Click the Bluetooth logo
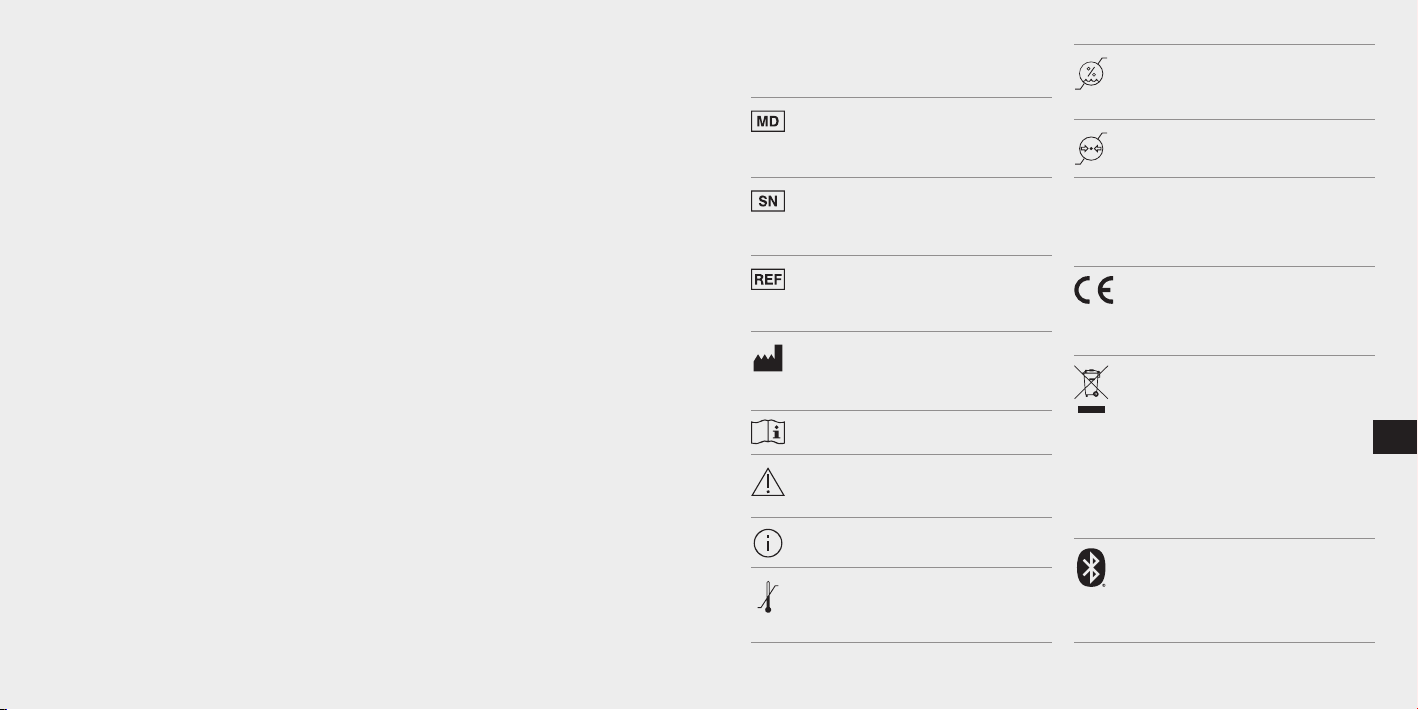The image size is (1418, 710). point(1092,569)
